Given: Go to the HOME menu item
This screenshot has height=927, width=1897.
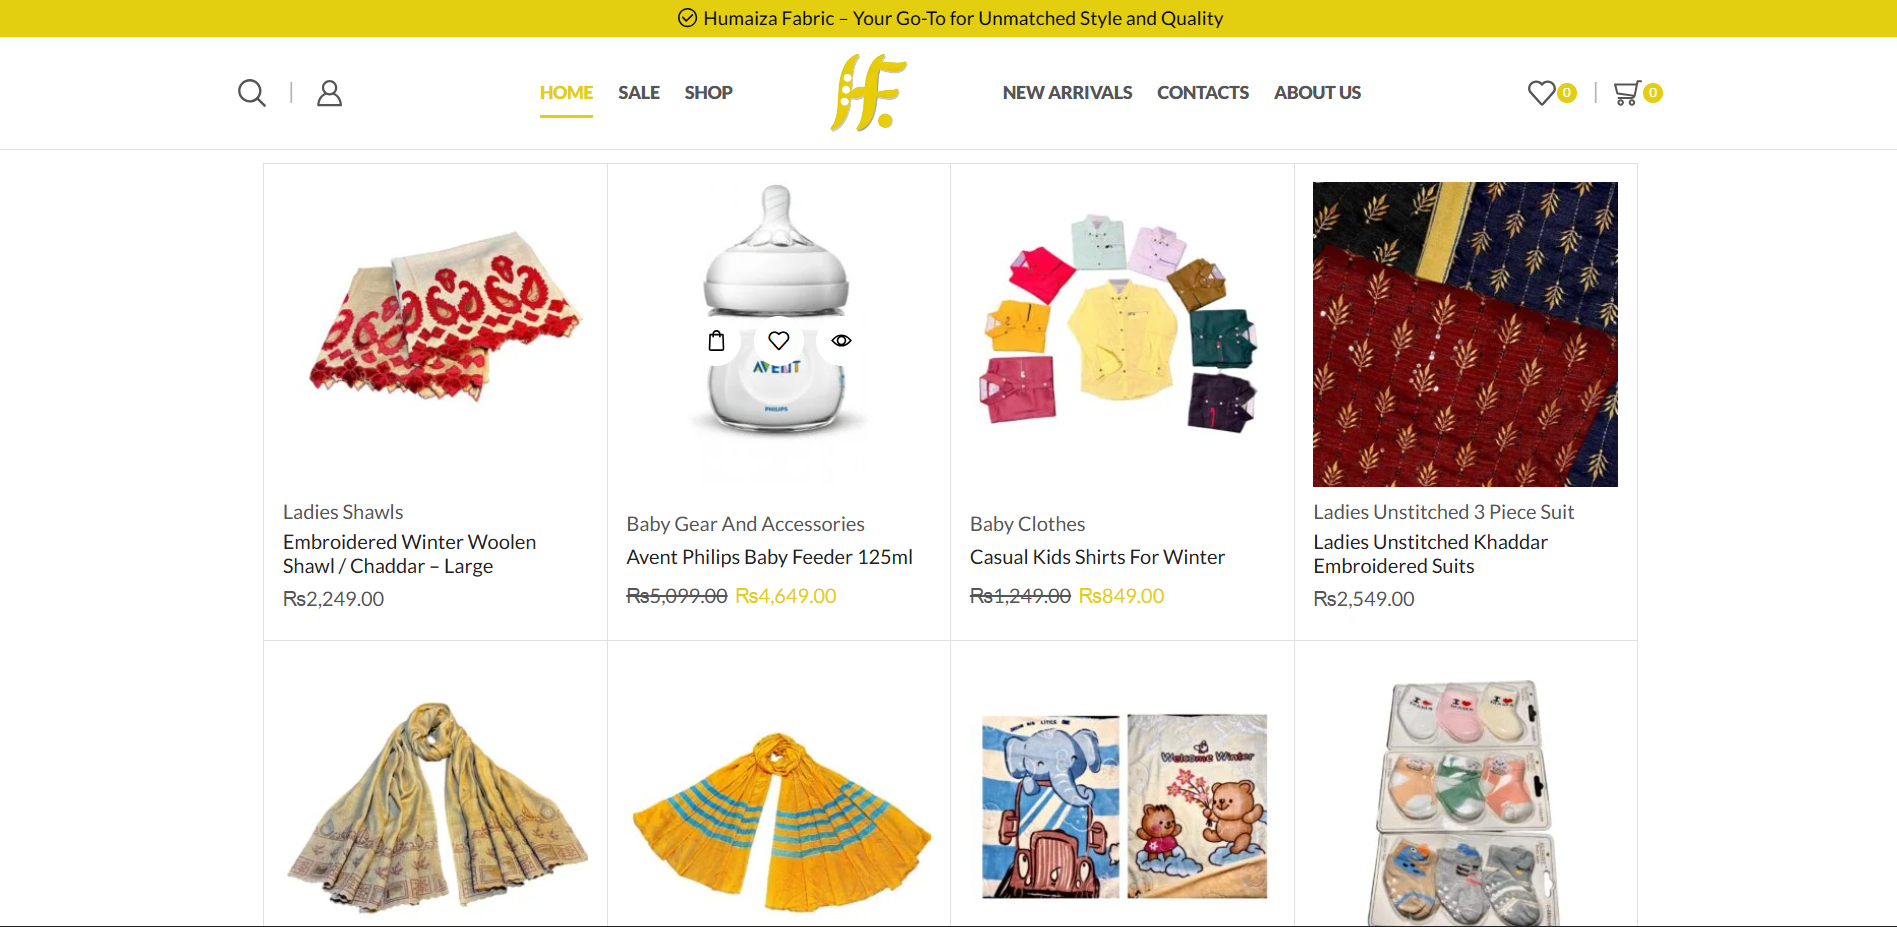Looking at the screenshot, I should click(566, 92).
